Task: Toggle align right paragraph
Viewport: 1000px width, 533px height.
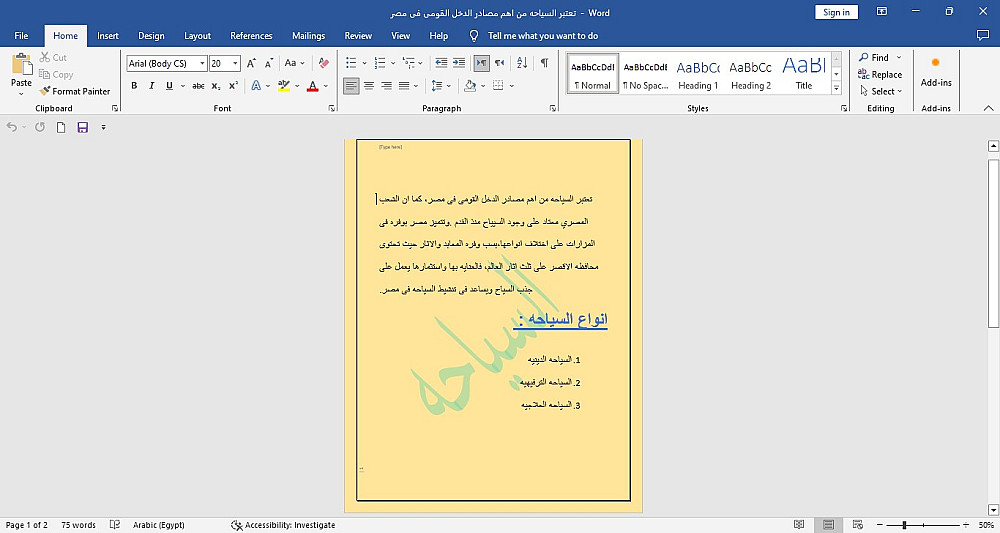Action: 386,85
